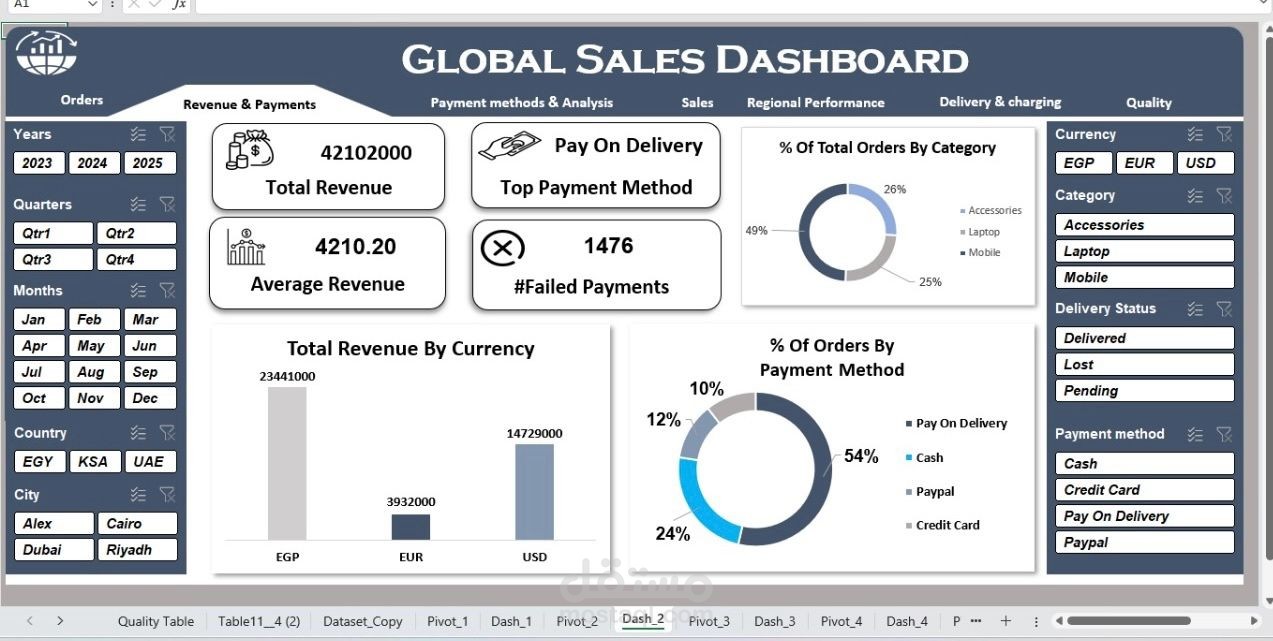Add a new sheet with plus icon

(x=1006, y=621)
